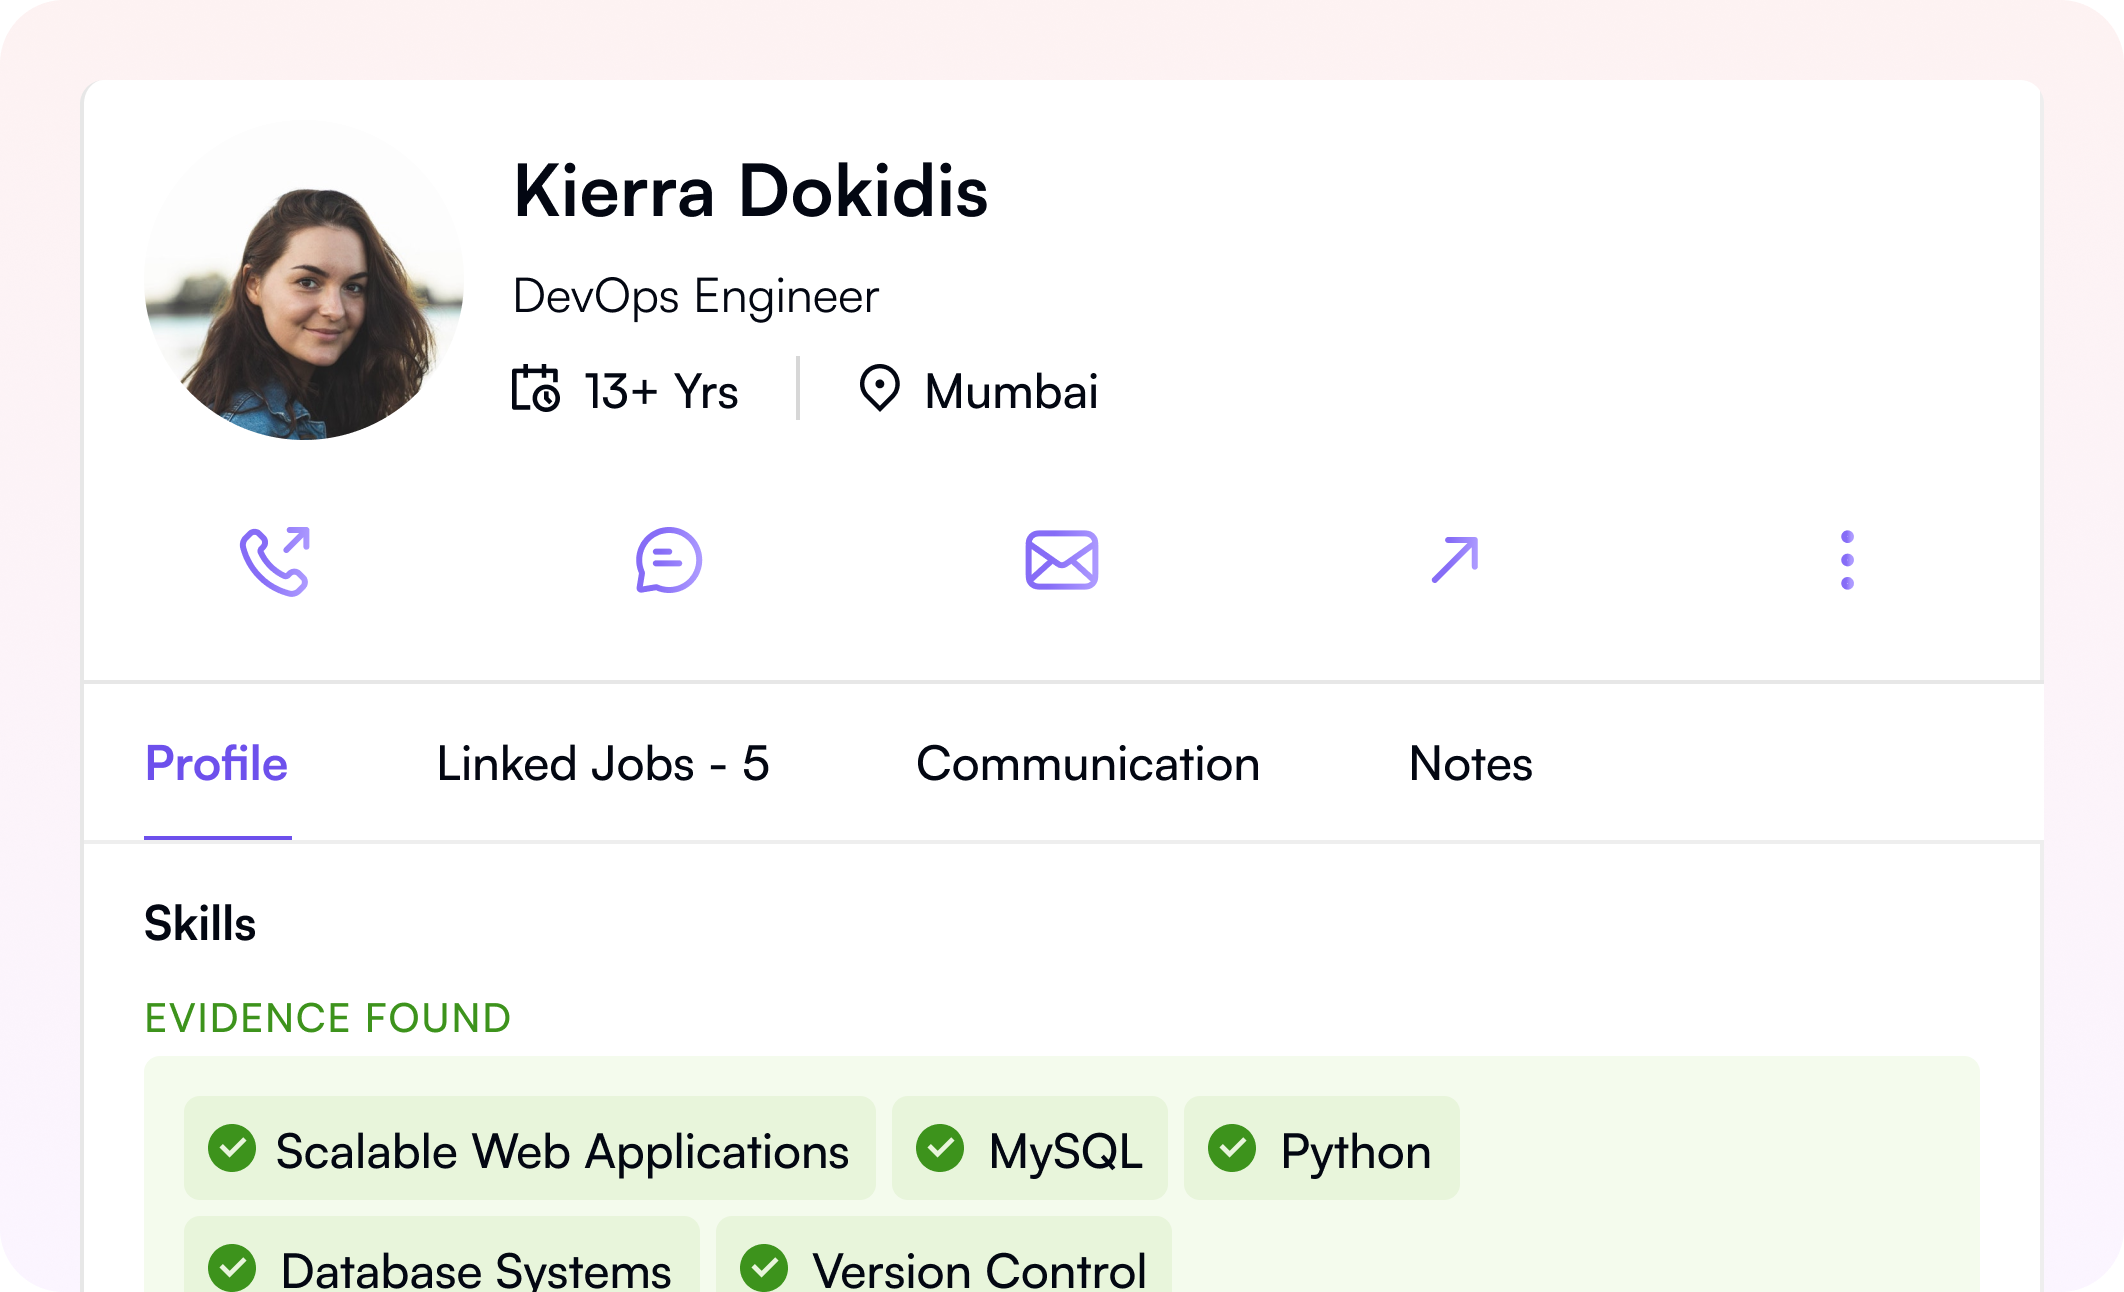Click the diagonal arrow share icon
Image resolution: width=2124 pixels, height=1292 pixels.
pyautogui.click(x=1454, y=560)
